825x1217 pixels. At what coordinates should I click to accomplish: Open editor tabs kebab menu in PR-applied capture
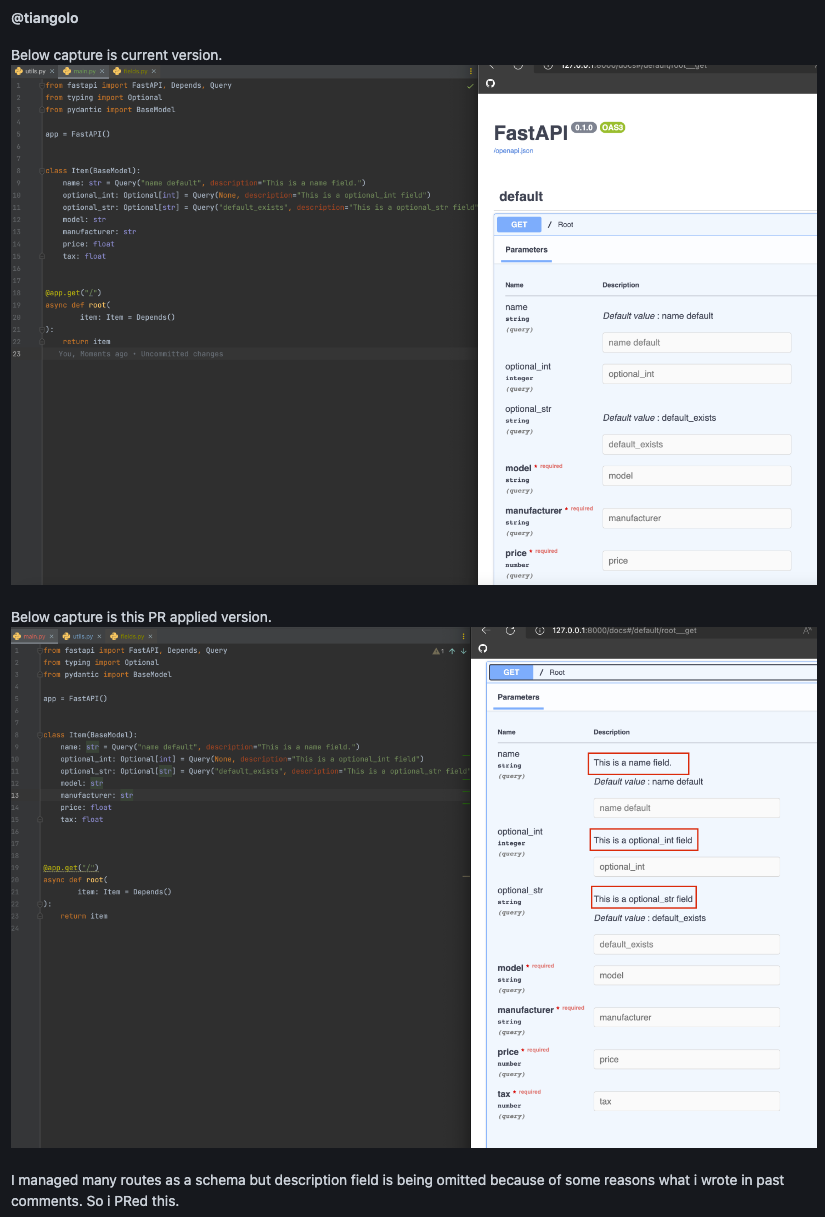click(463, 634)
